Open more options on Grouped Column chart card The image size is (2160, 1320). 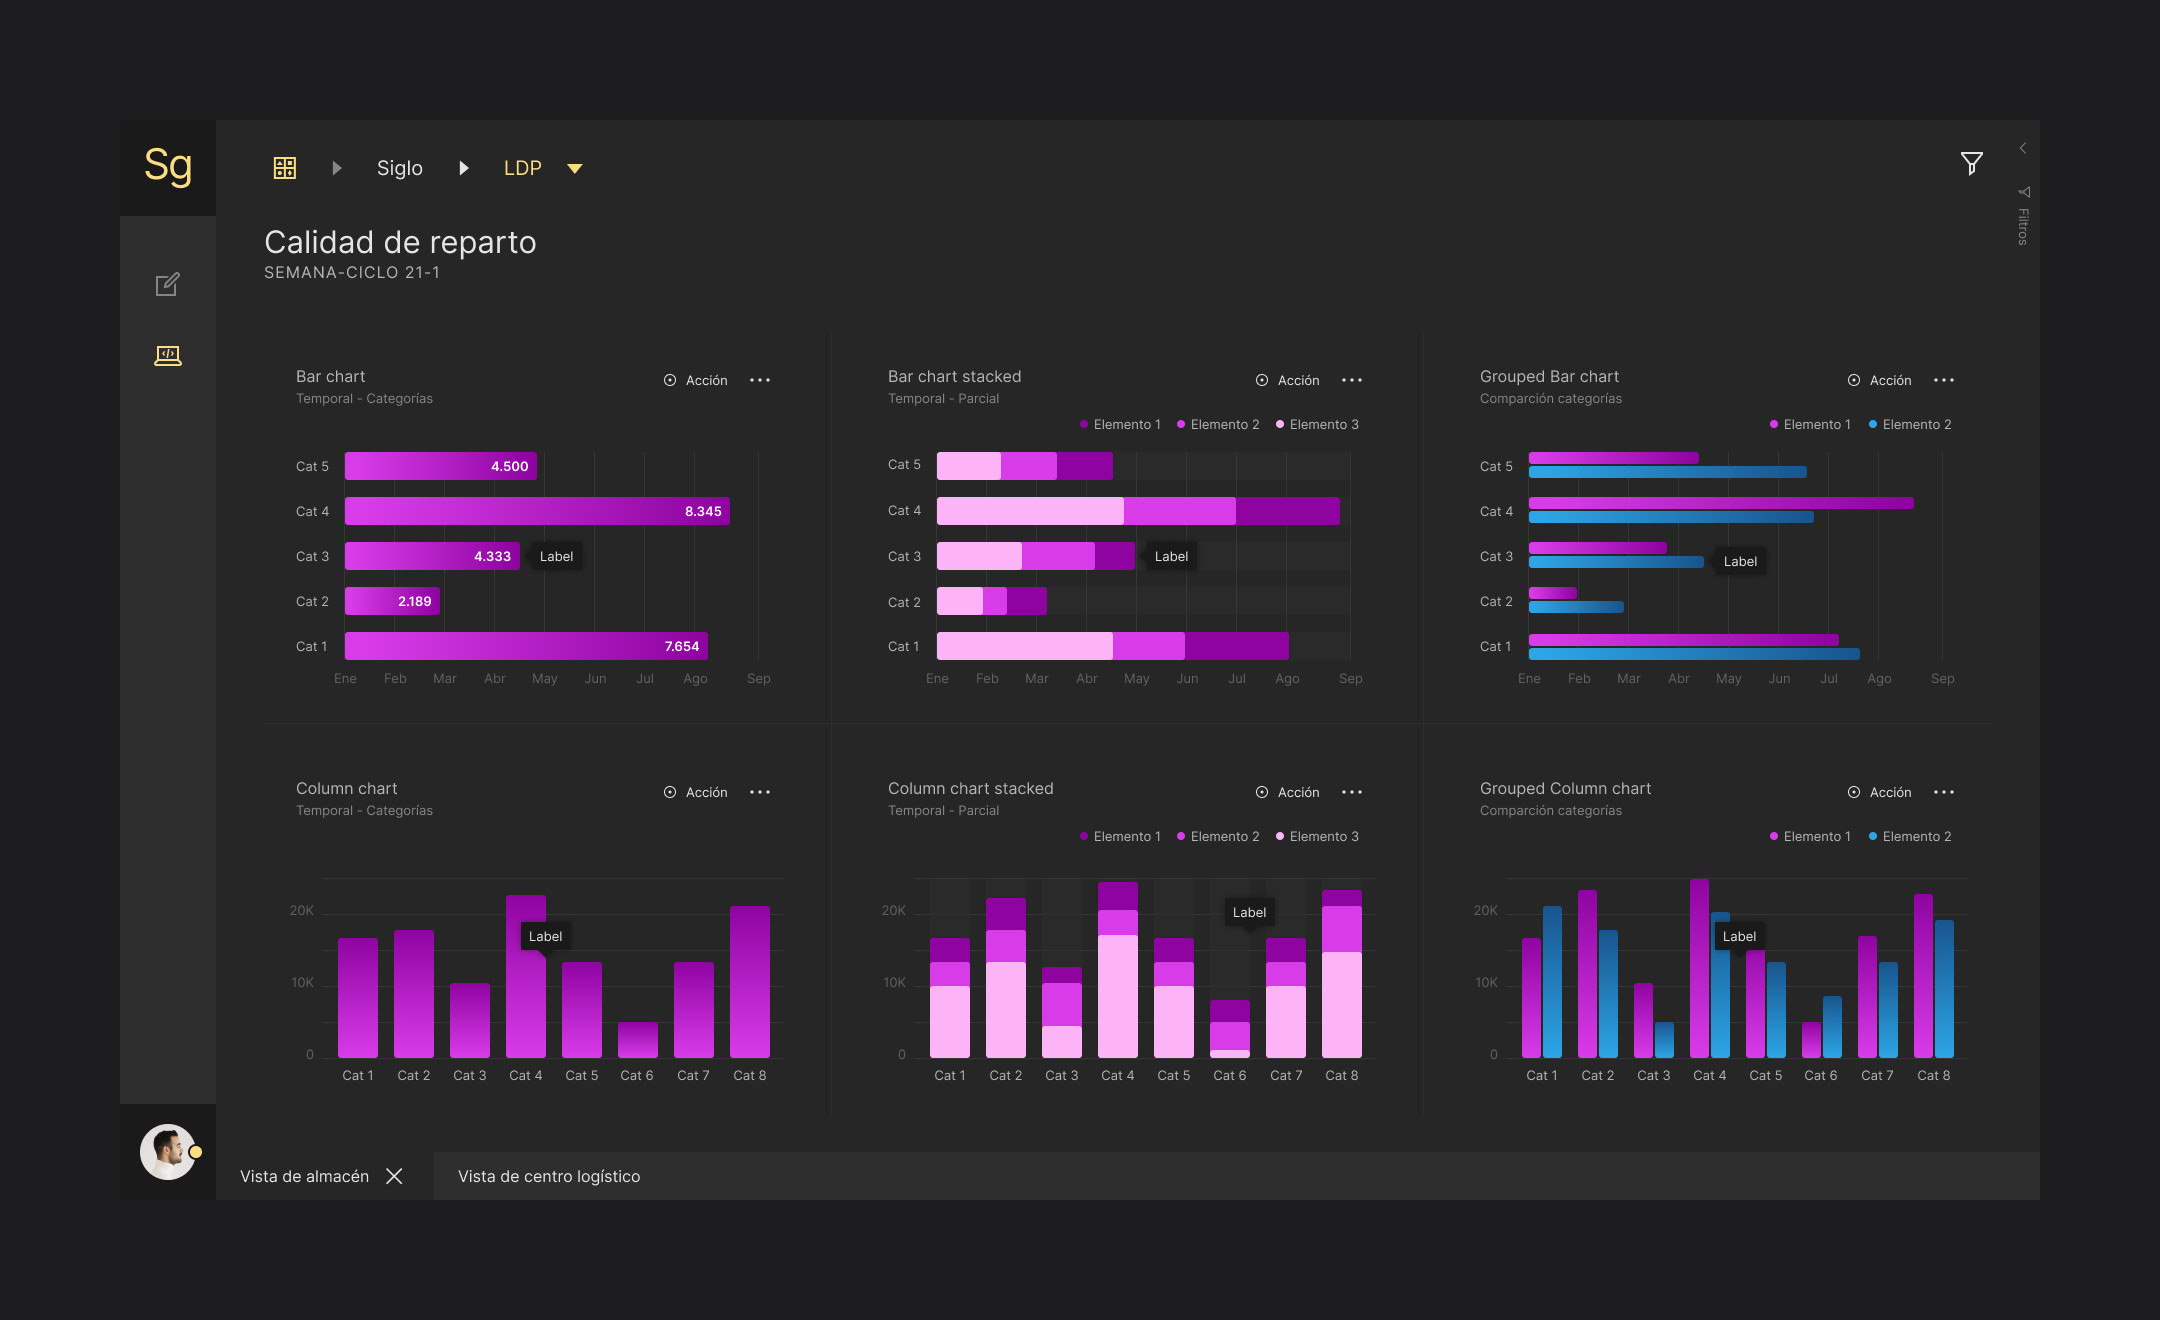click(x=1944, y=792)
